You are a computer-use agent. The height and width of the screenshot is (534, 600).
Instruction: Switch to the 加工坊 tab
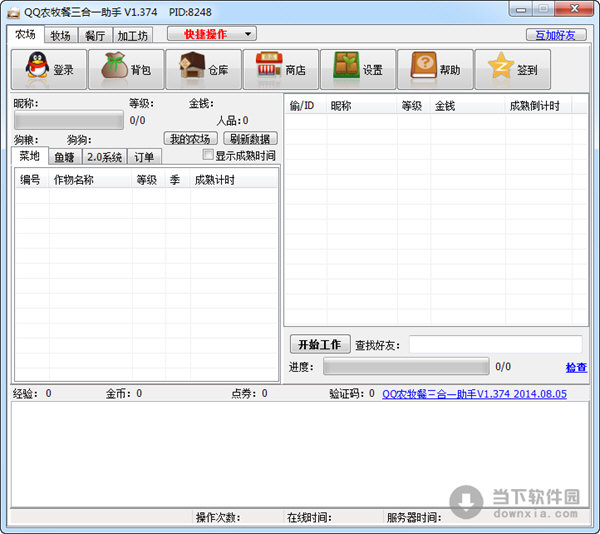coord(133,36)
